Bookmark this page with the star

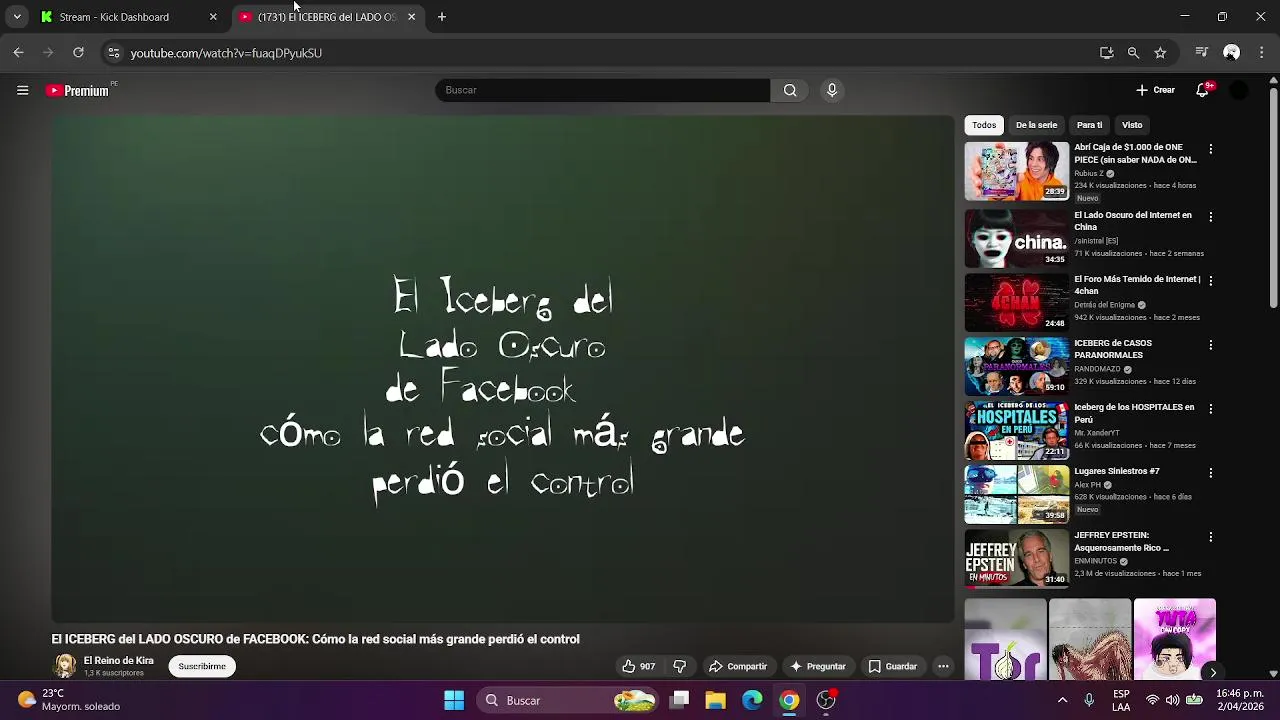[1160, 53]
